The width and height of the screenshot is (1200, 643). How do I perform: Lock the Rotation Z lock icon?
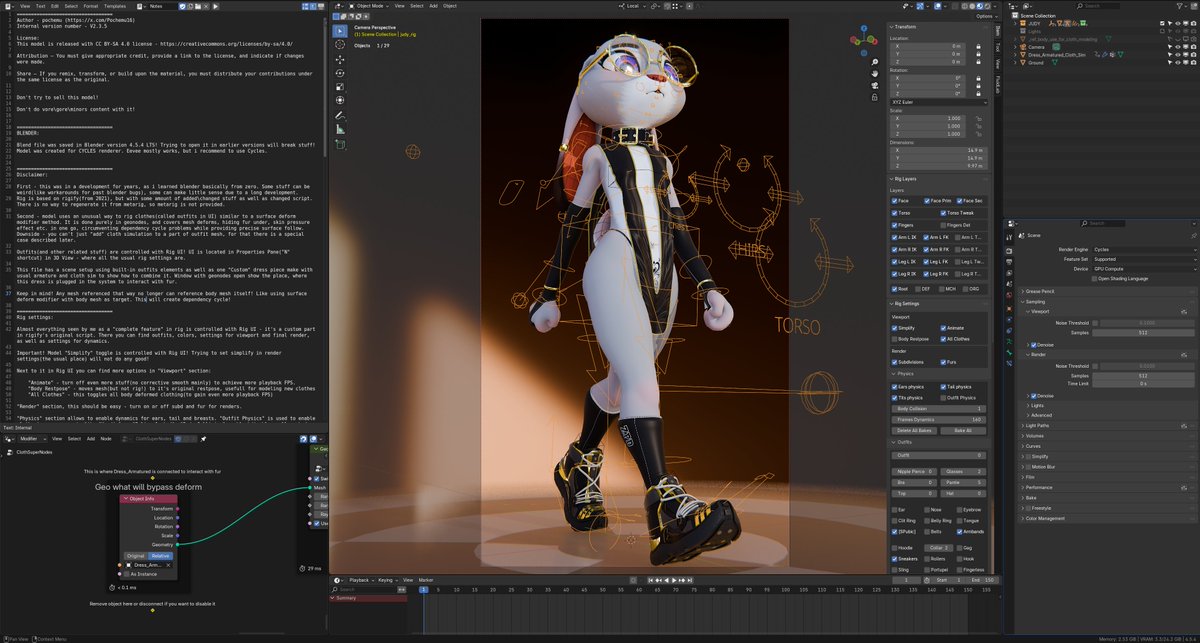(x=978, y=94)
